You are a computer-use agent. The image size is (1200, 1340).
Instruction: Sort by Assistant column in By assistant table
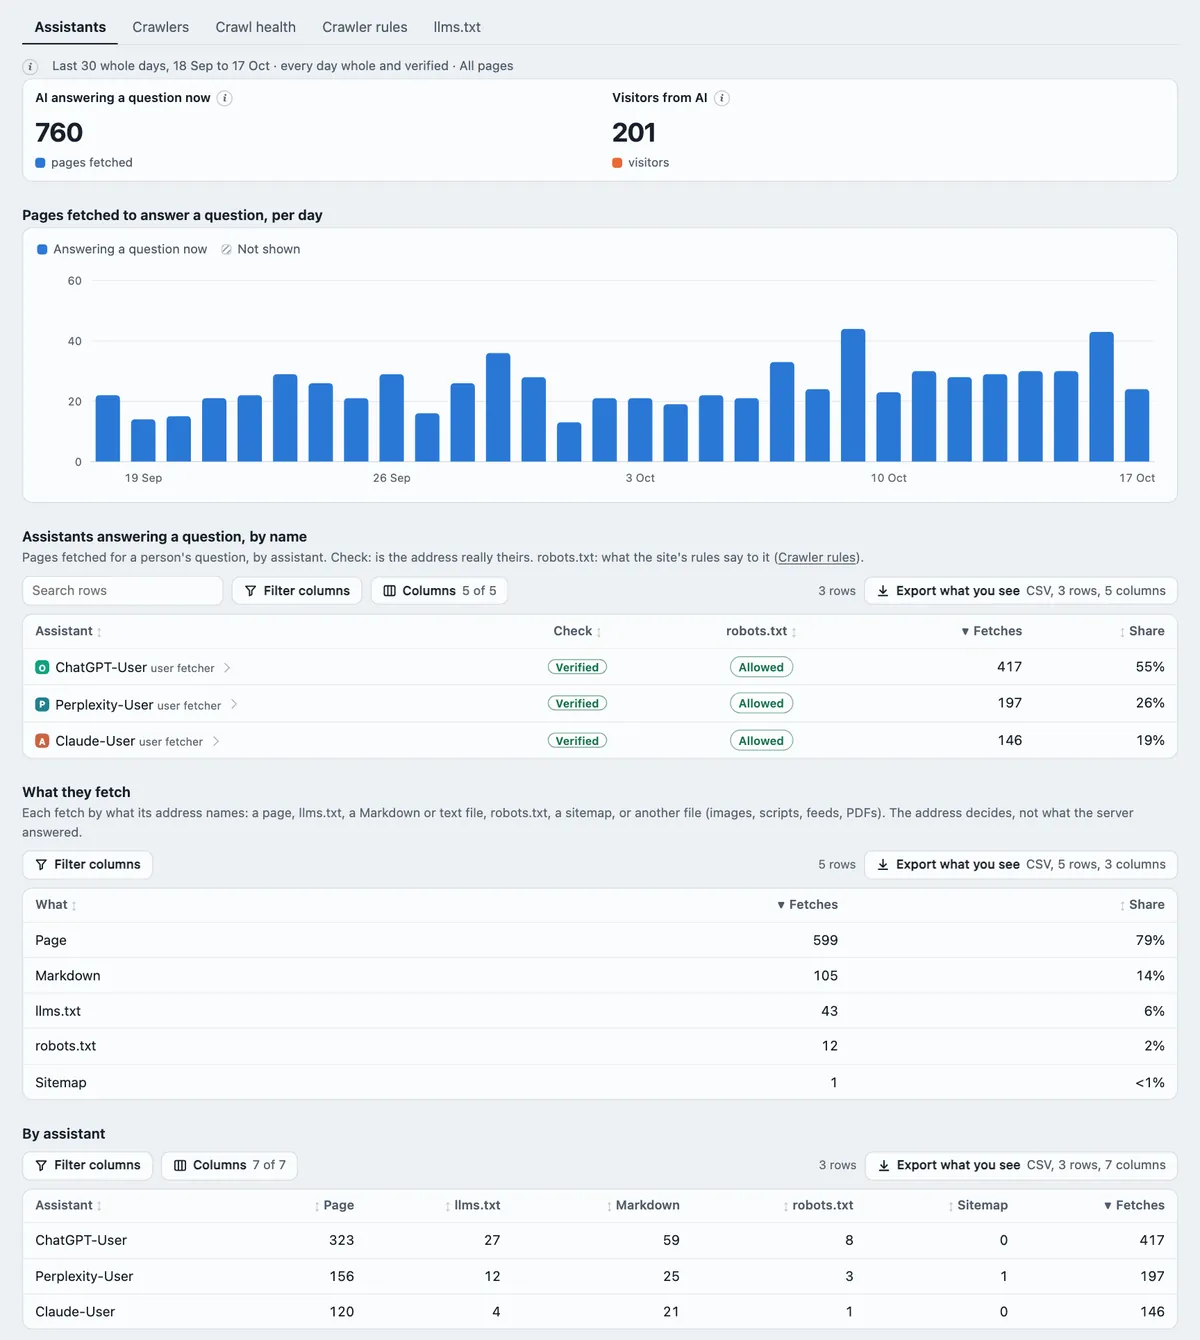click(x=68, y=1206)
